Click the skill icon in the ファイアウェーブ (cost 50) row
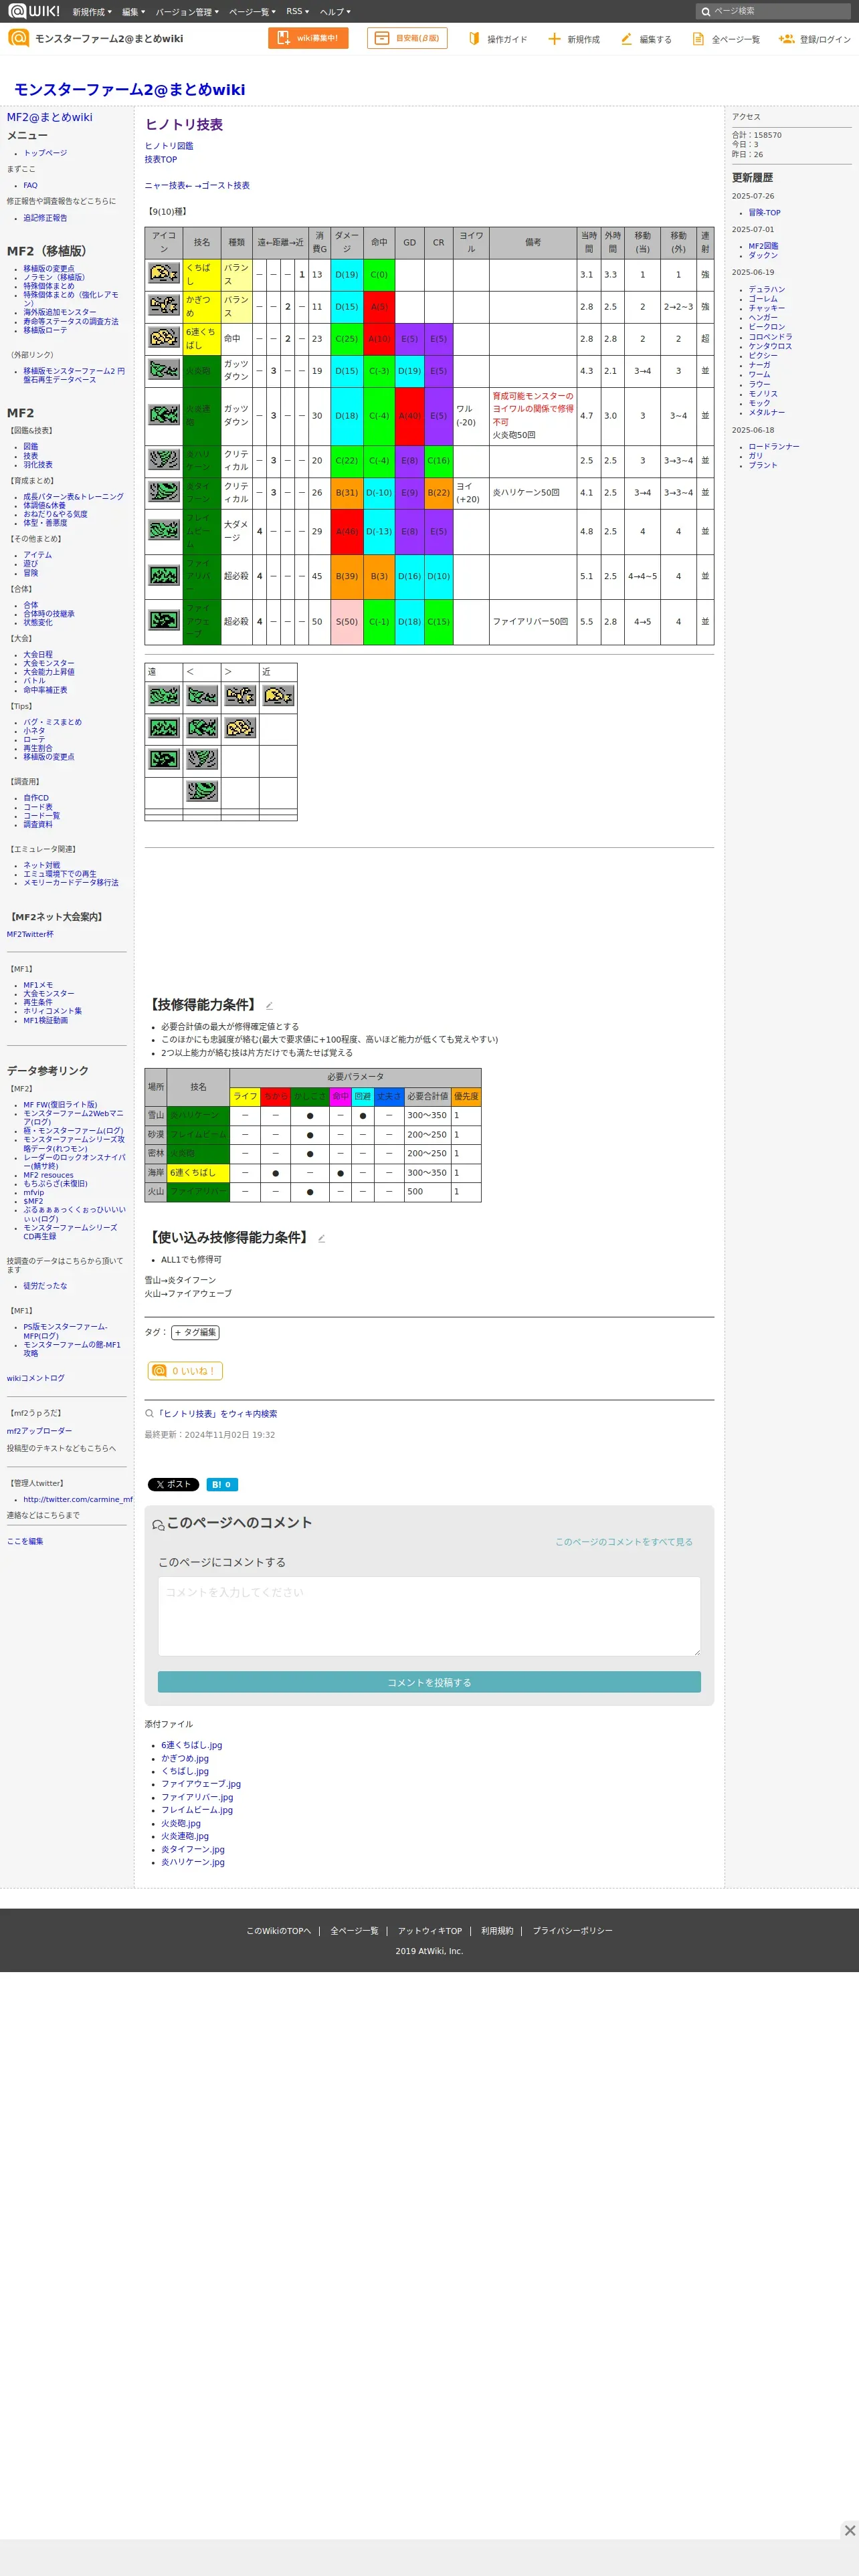The width and height of the screenshot is (859, 2576). (x=164, y=620)
